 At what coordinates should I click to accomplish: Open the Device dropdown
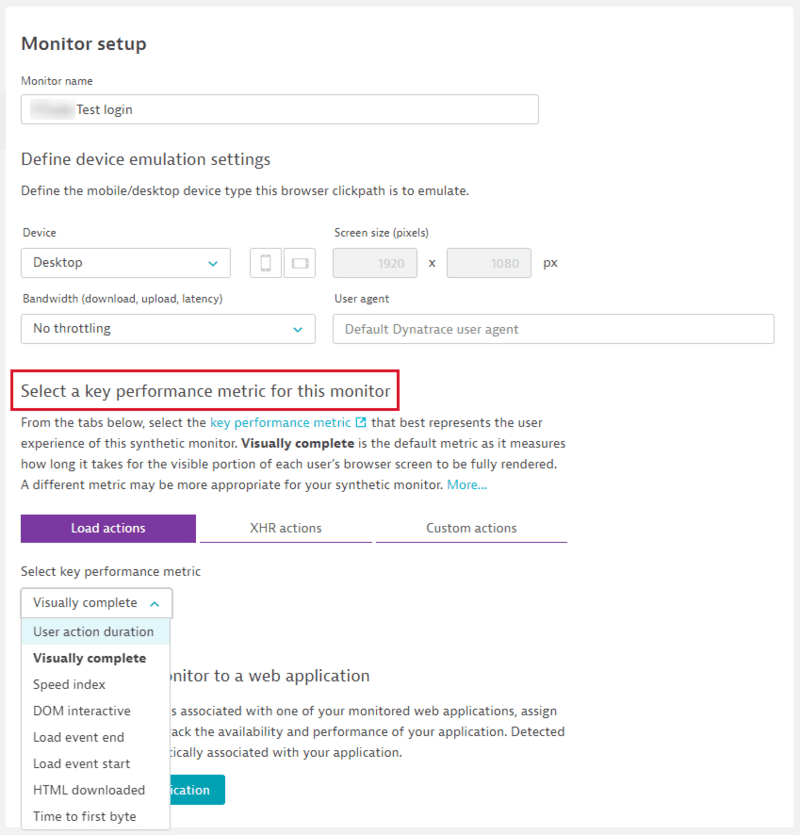pos(125,262)
